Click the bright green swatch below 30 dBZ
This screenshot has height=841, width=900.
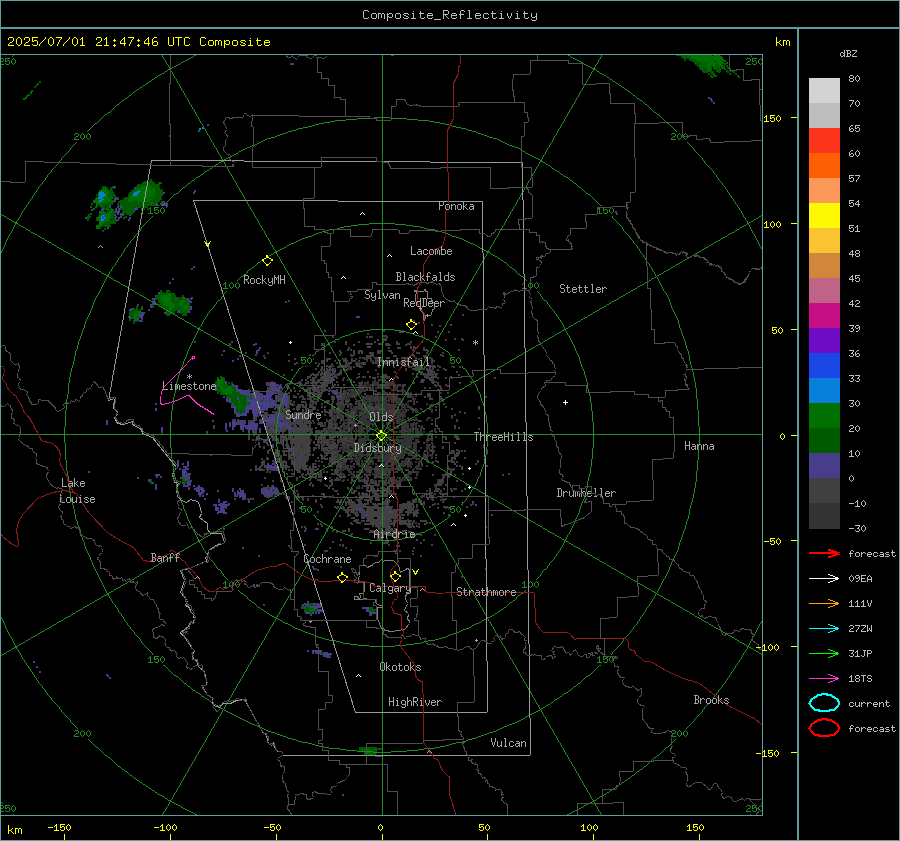[824, 416]
